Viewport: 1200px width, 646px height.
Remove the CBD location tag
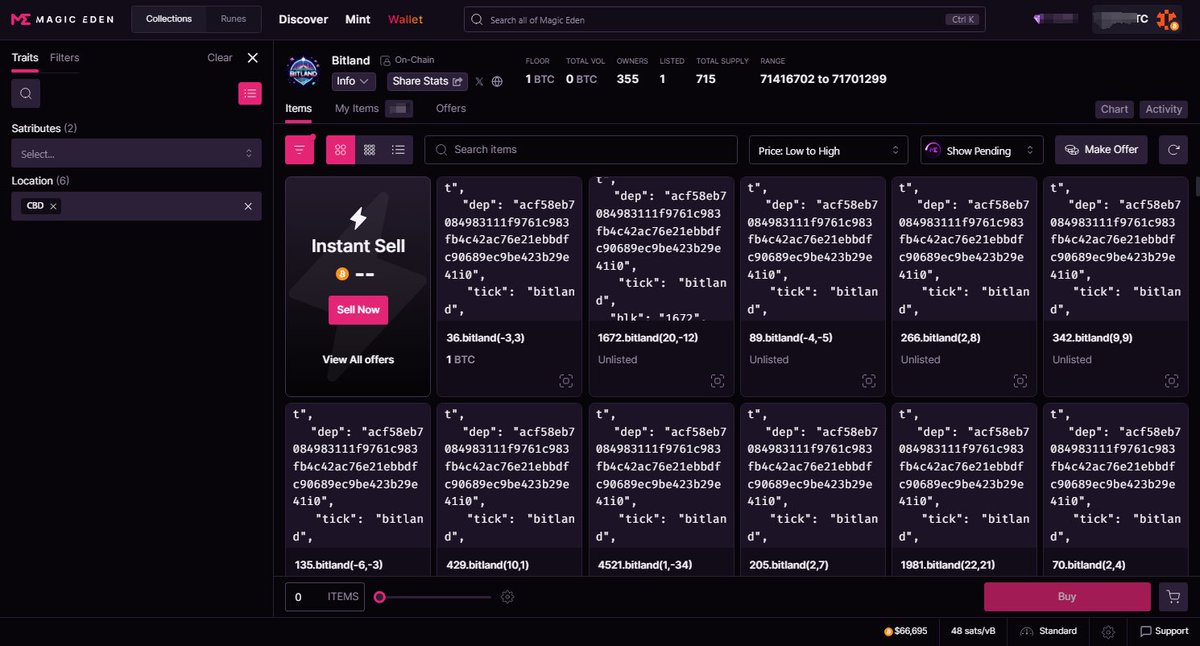tap(53, 206)
